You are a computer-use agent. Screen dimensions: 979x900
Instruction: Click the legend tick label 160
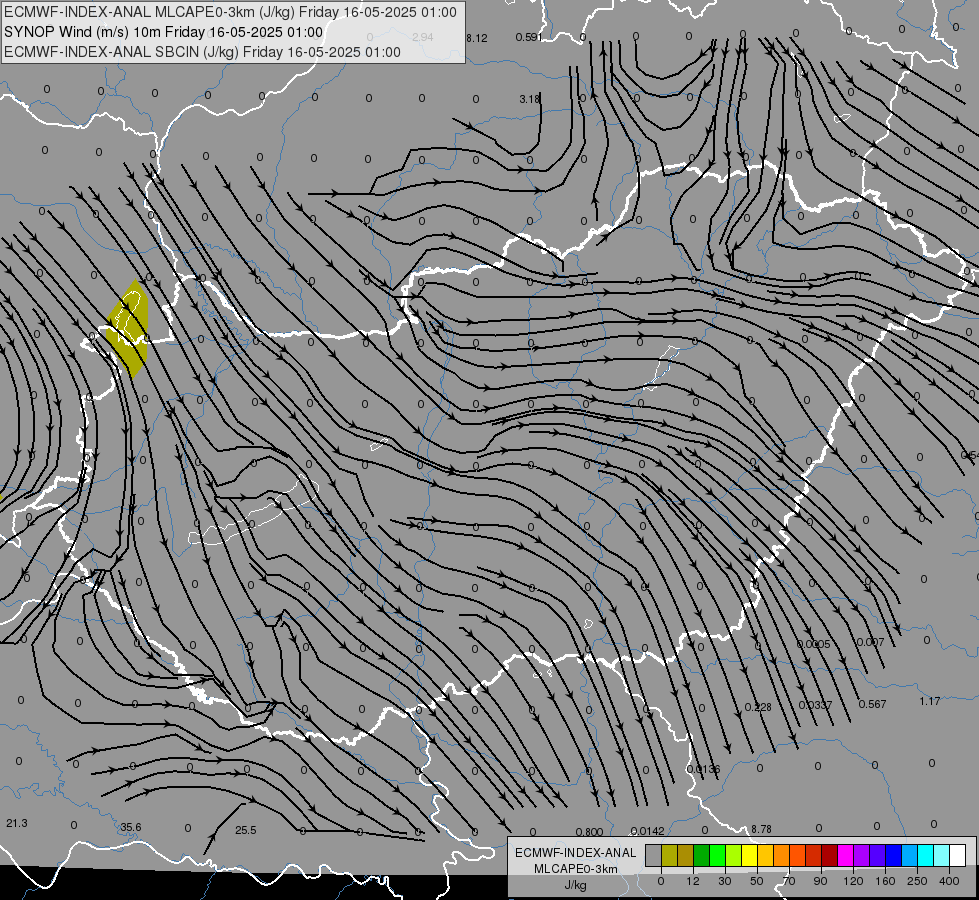[x=885, y=881]
